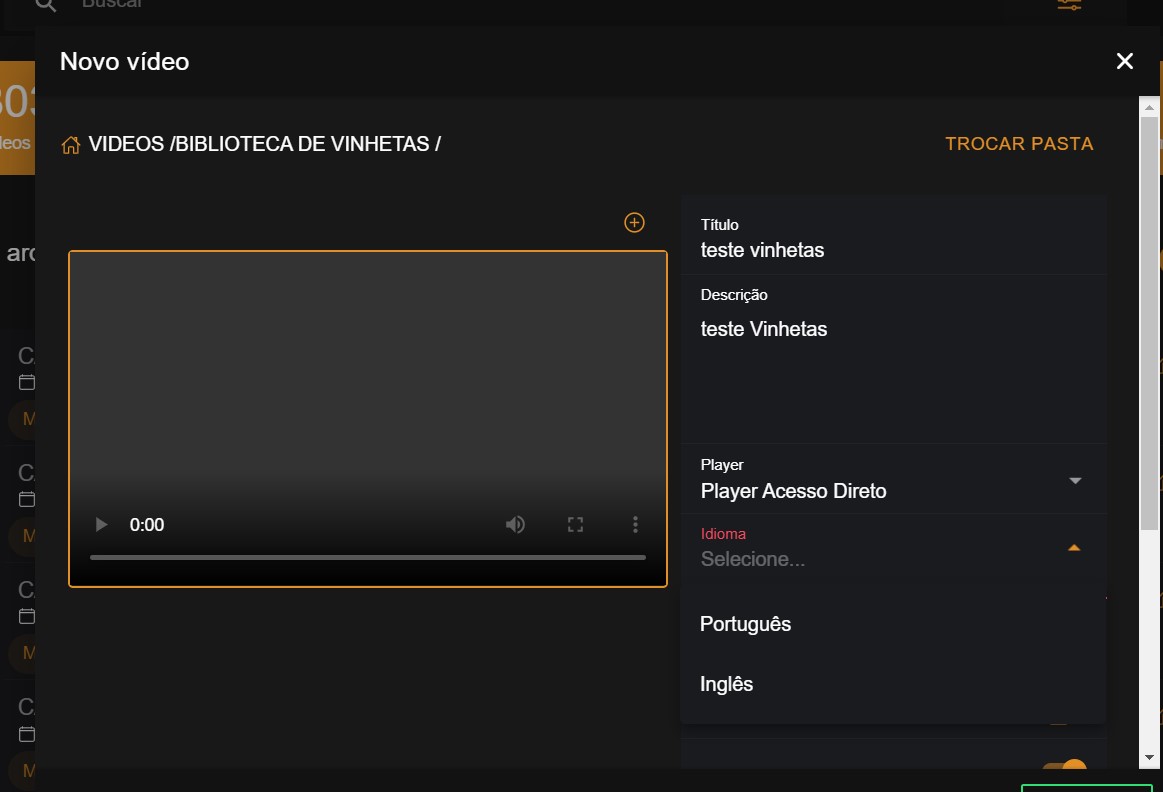
Task: Close the Novo vídeo dialog
Action: (1124, 61)
